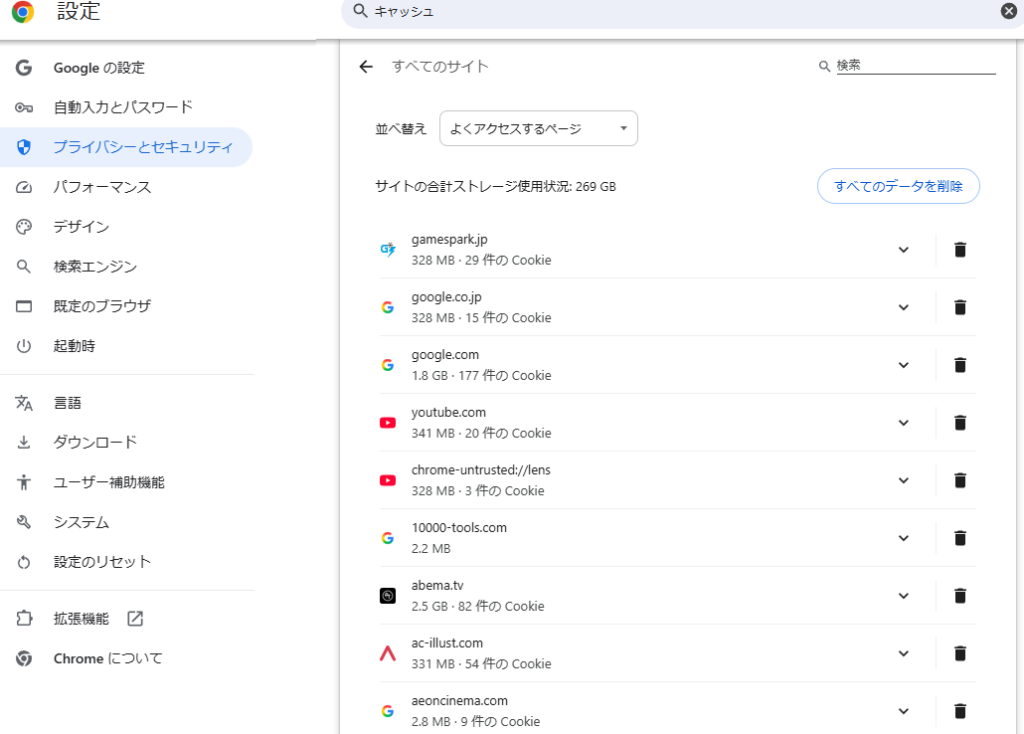Click the gamespark.jp favicon

(388, 249)
